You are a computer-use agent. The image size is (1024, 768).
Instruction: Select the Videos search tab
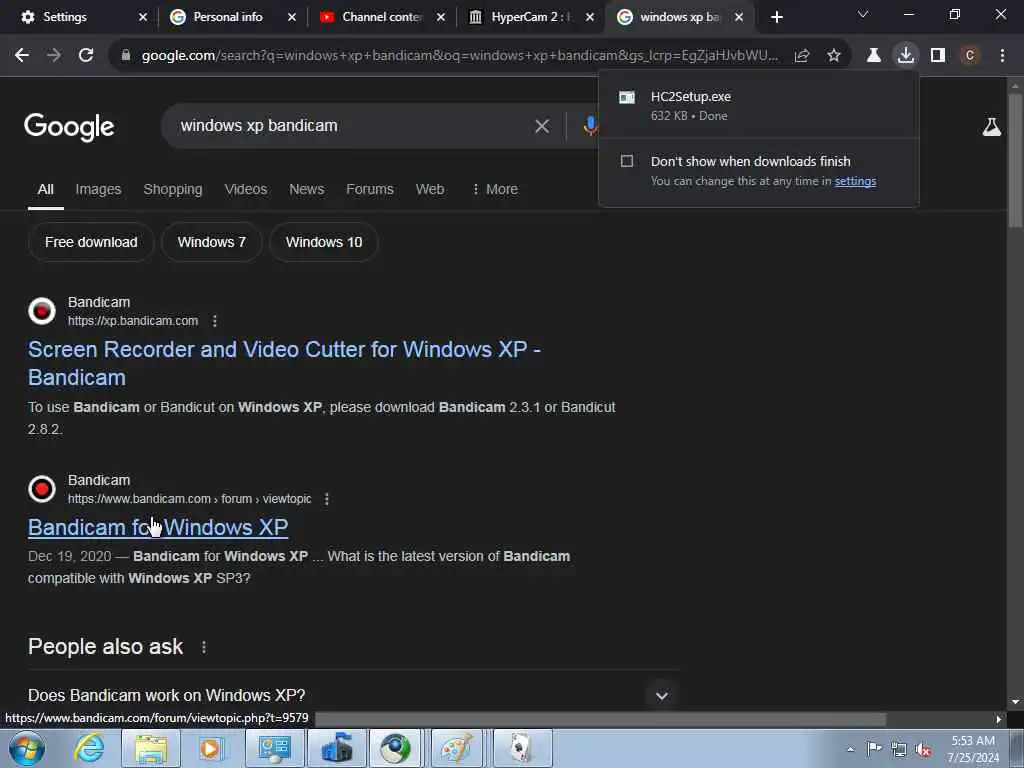pos(246,189)
